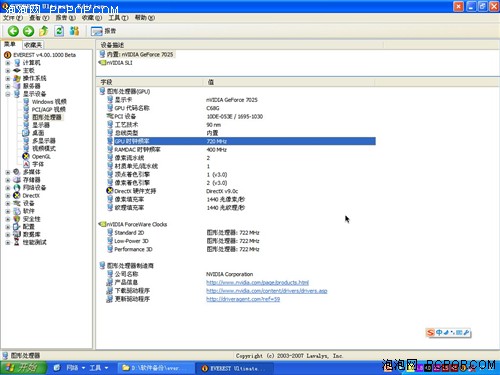Open the driveragent.com update link
This screenshot has height=375, width=500.
(243, 299)
